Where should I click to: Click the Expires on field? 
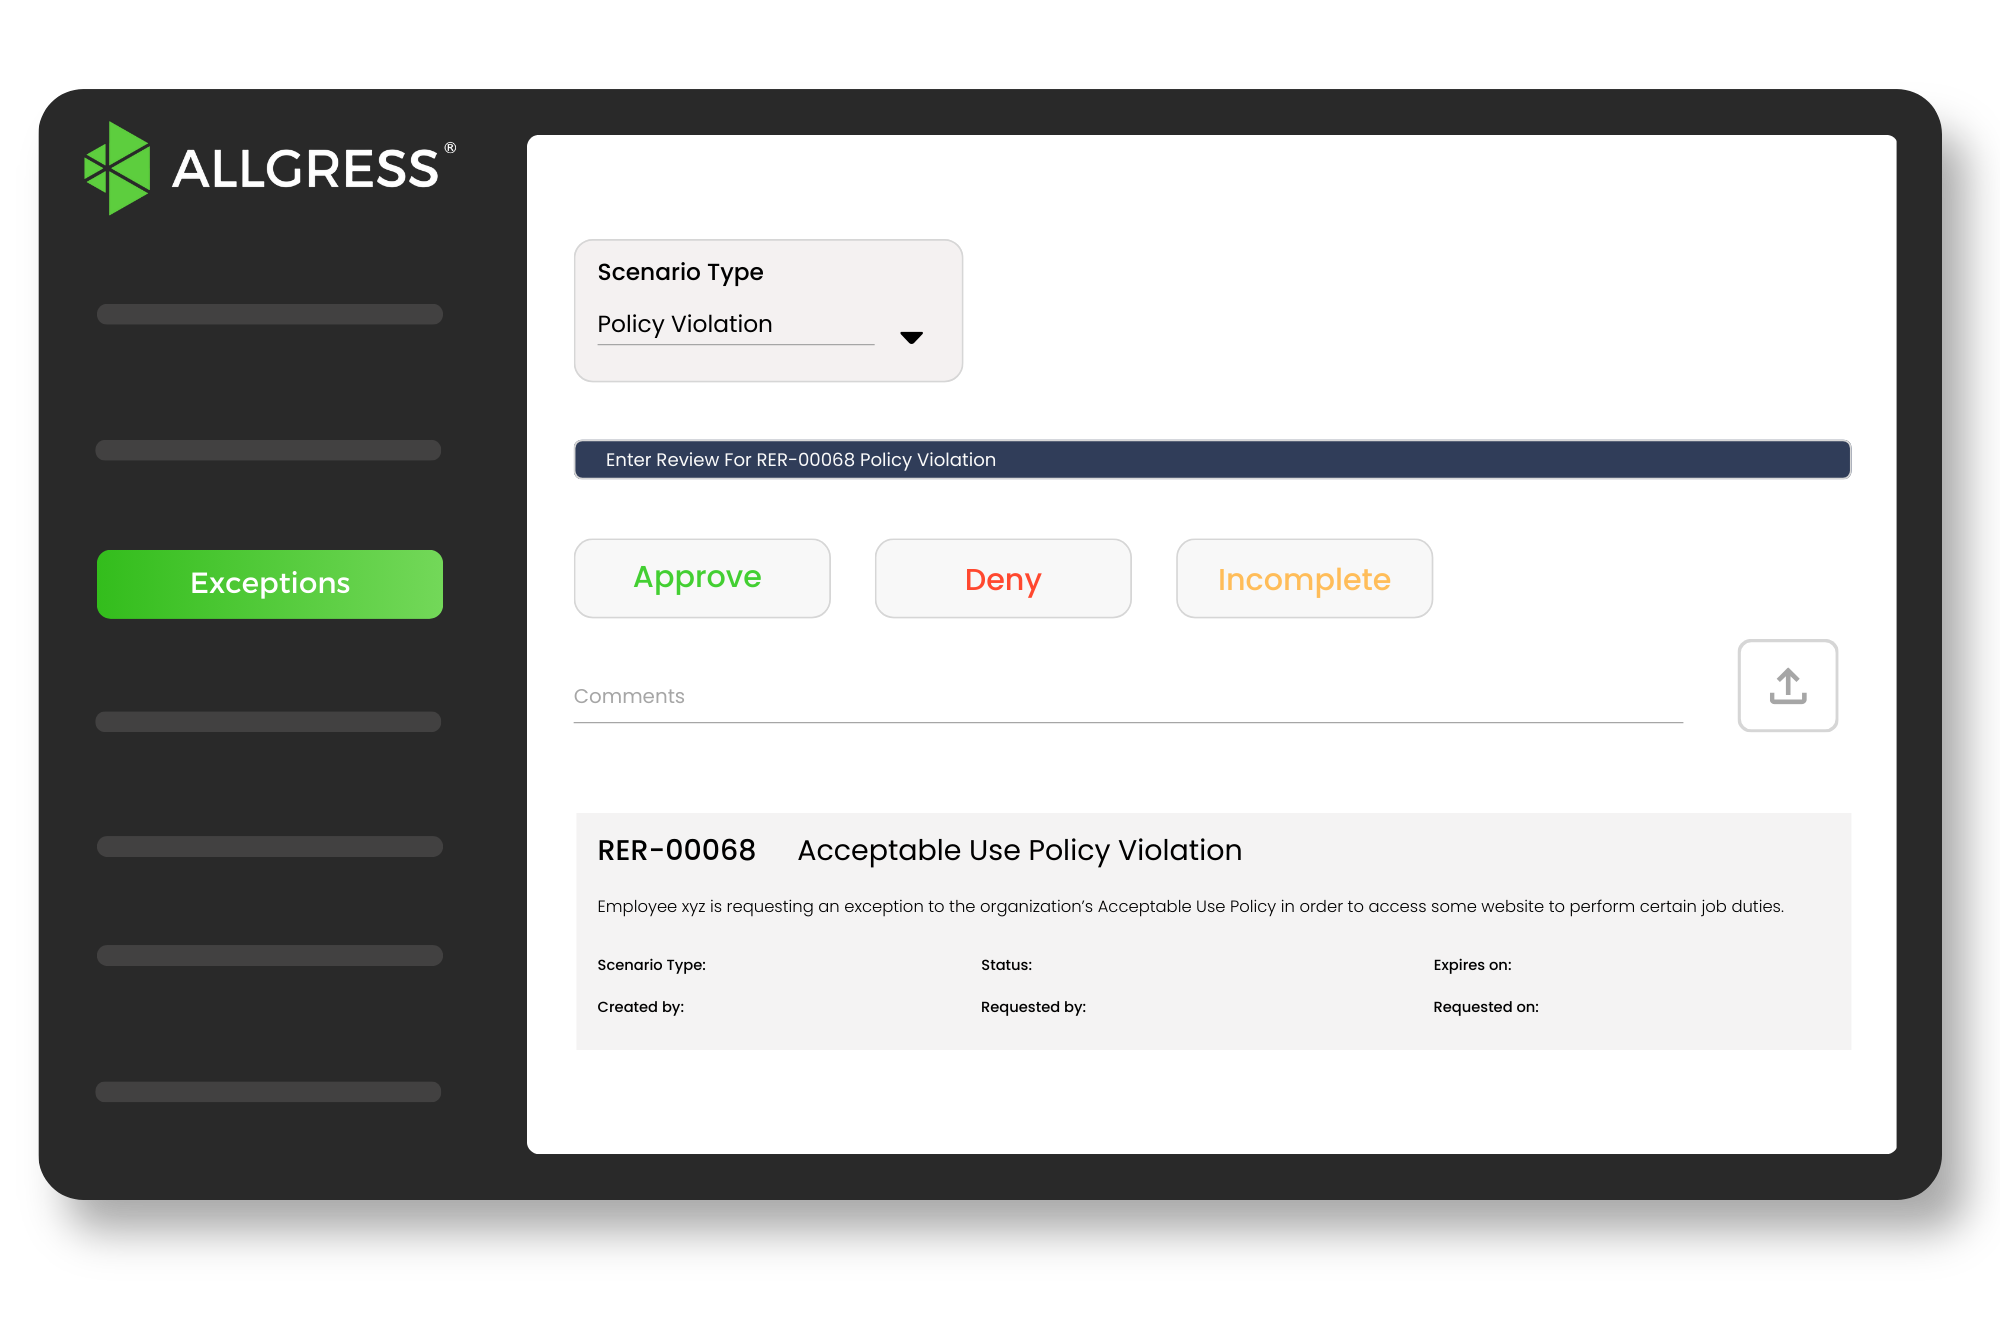click(1471, 964)
